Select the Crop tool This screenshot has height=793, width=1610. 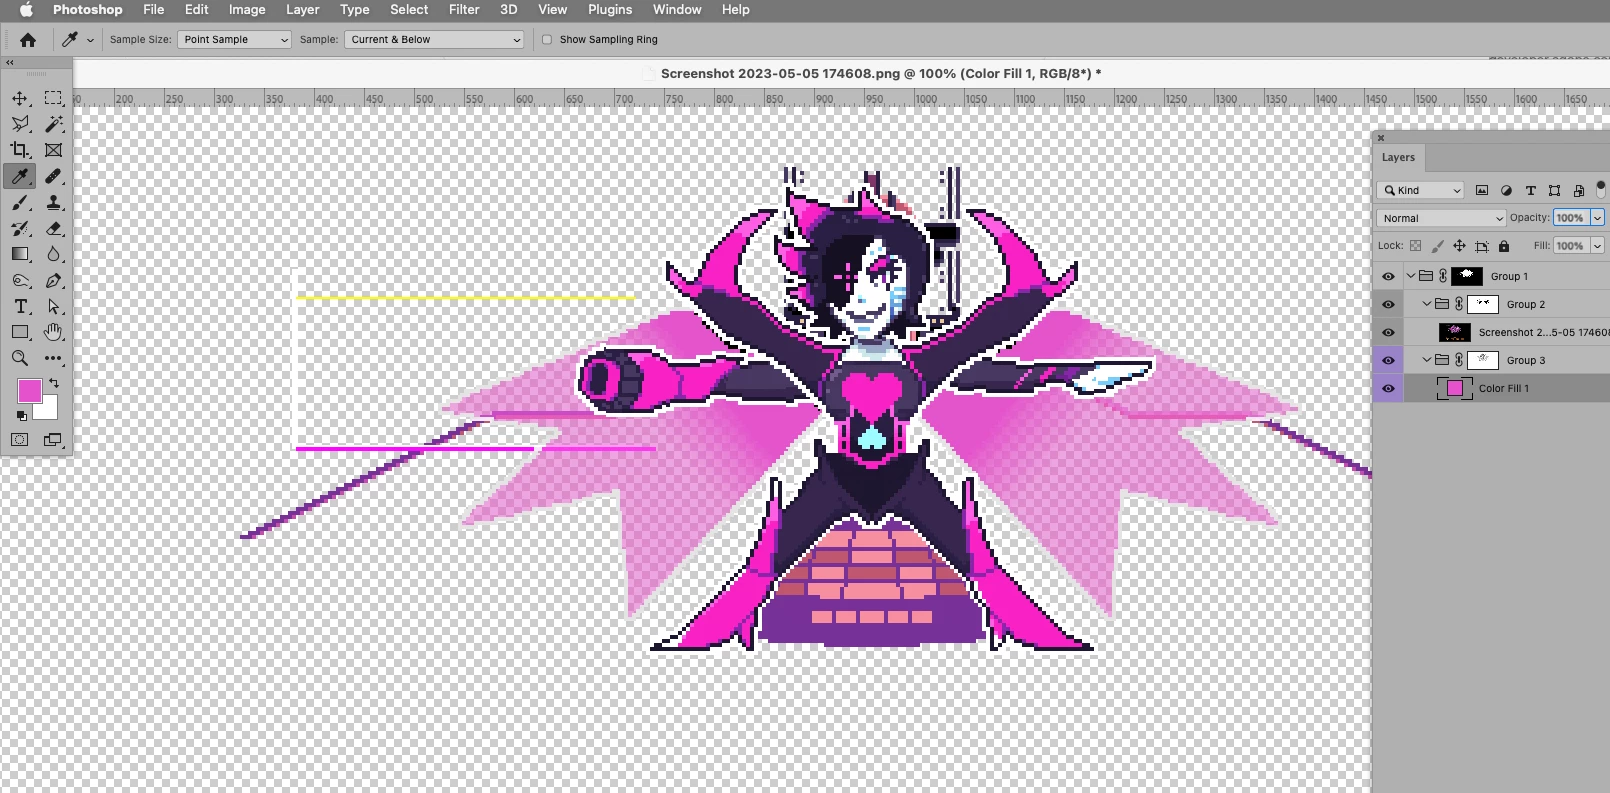(x=20, y=150)
